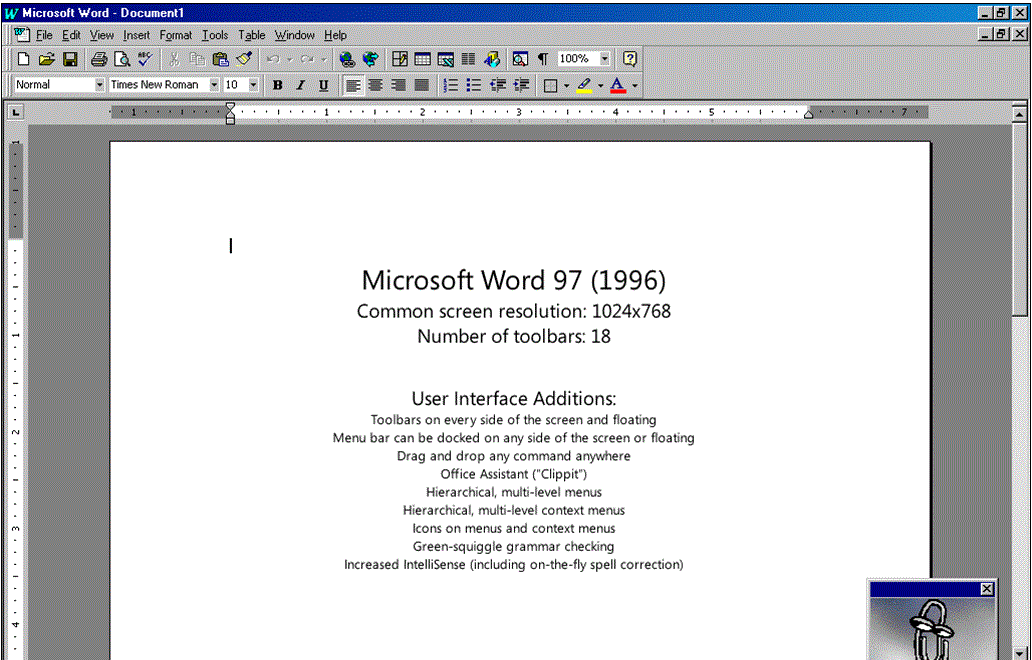Close the Clippit assistant window
The width and height of the screenshot is (1032, 660).
(x=987, y=589)
